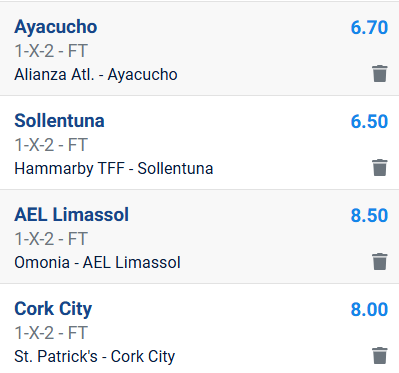Open match St. Patrick's - Cork City
The height and width of the screenshot is (373, 399).
point(95,357)
